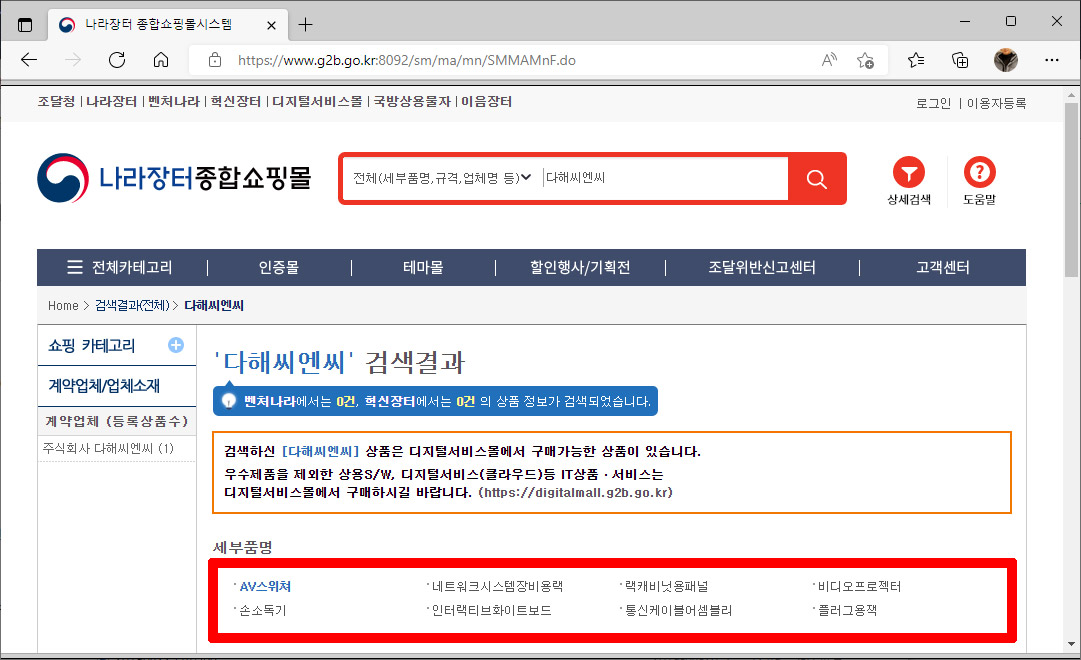Screen dimensions: 1081x660
Task: Open the 전체(세부품명,규격,업체명 등) search scope dropdown
Action: click(442, 178)
